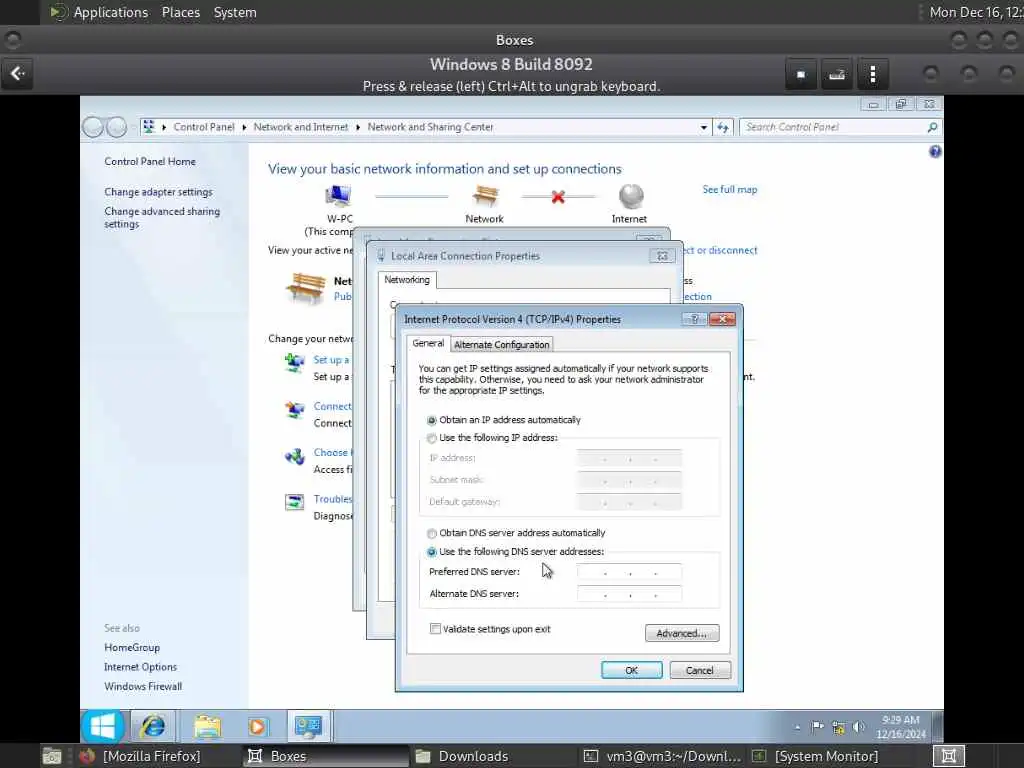Click the Alternate DNS server field
Image resolution: width=1024 pixels, height=768 pixels.
[630, 594]
